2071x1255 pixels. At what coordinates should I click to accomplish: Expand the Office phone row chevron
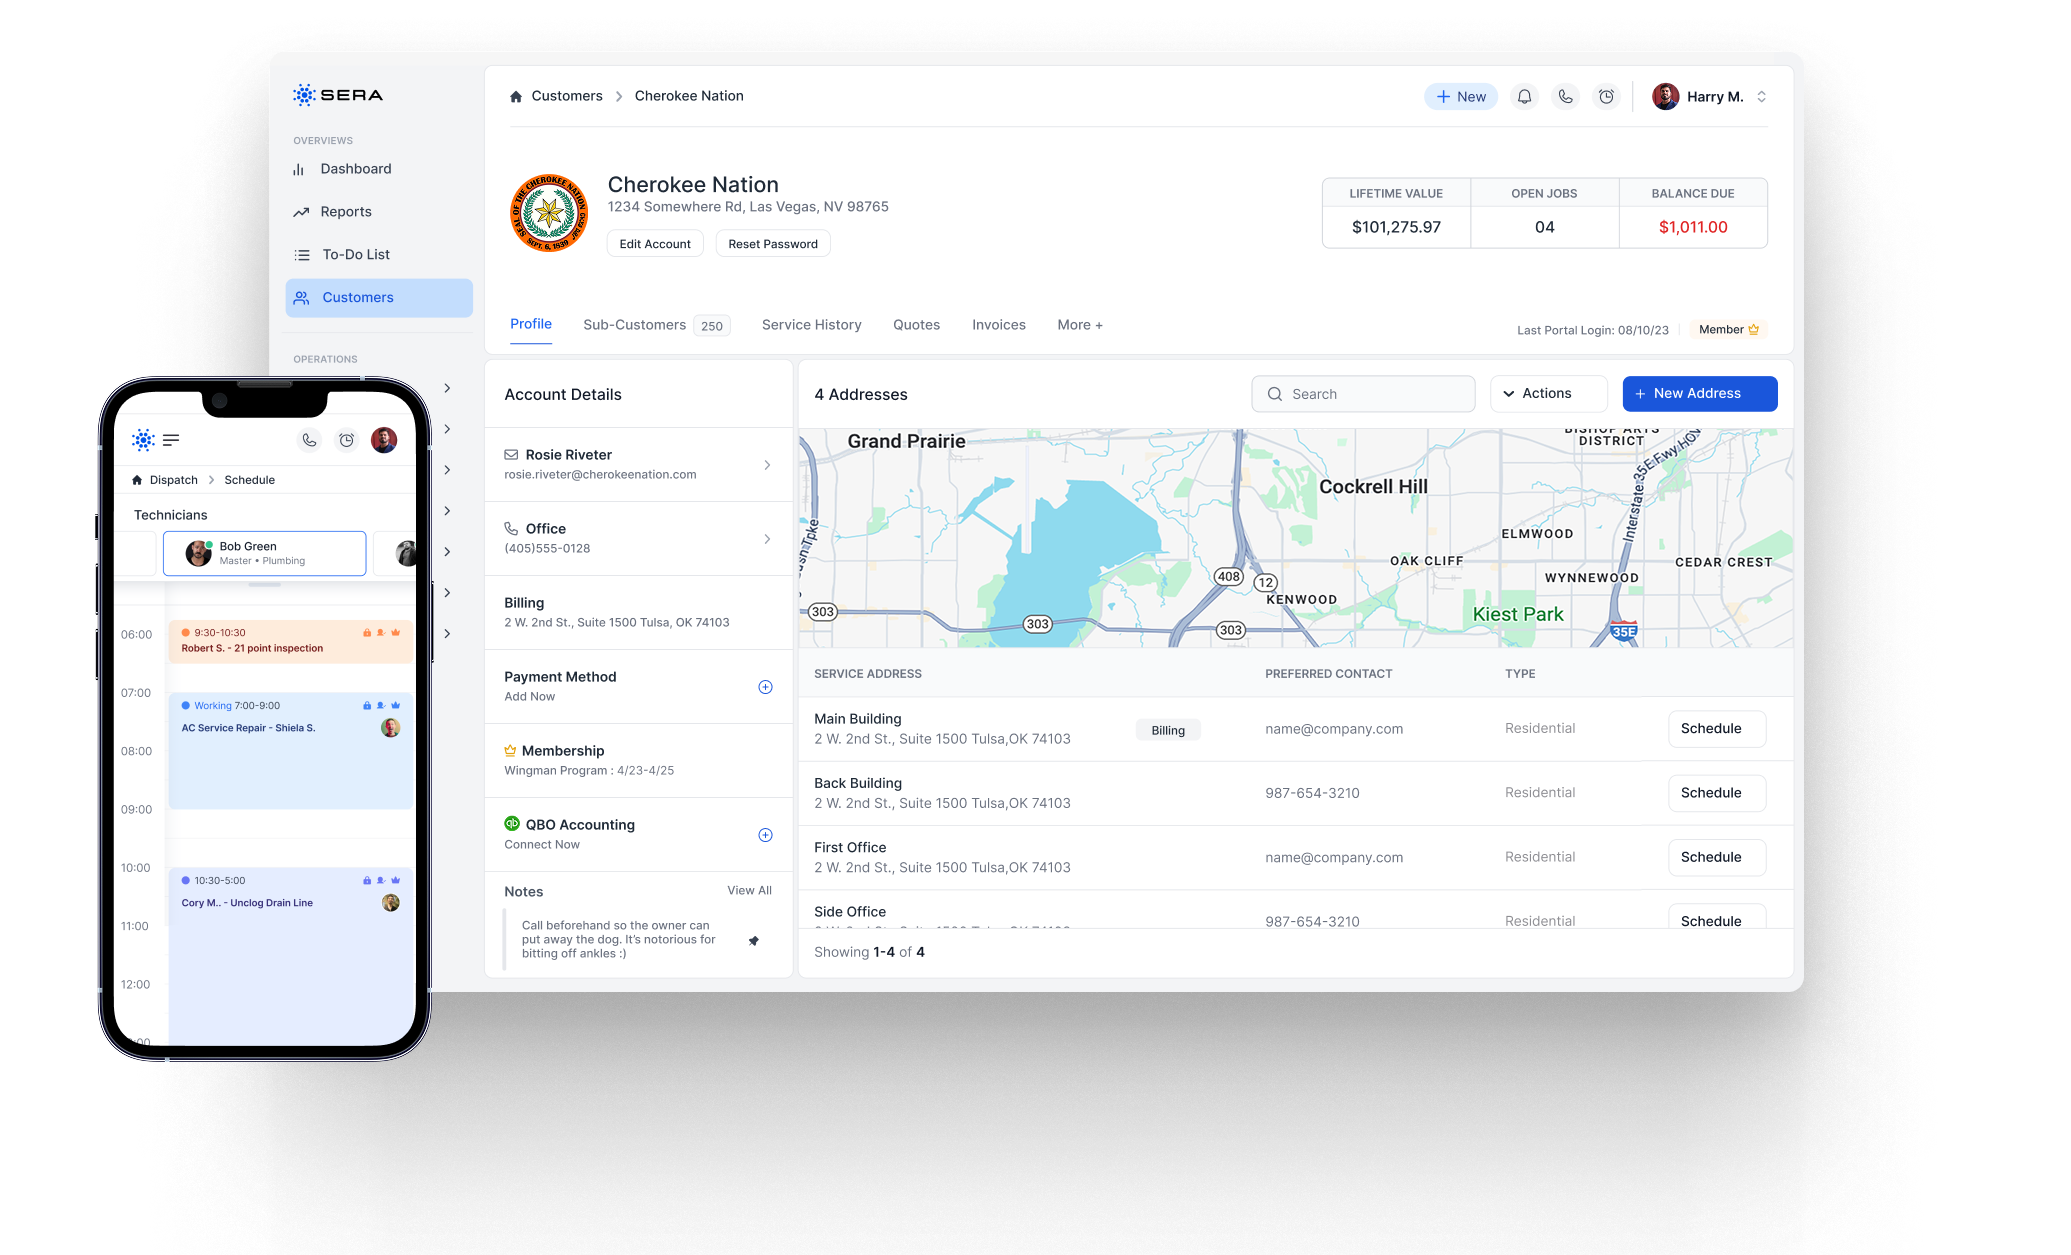767,539
